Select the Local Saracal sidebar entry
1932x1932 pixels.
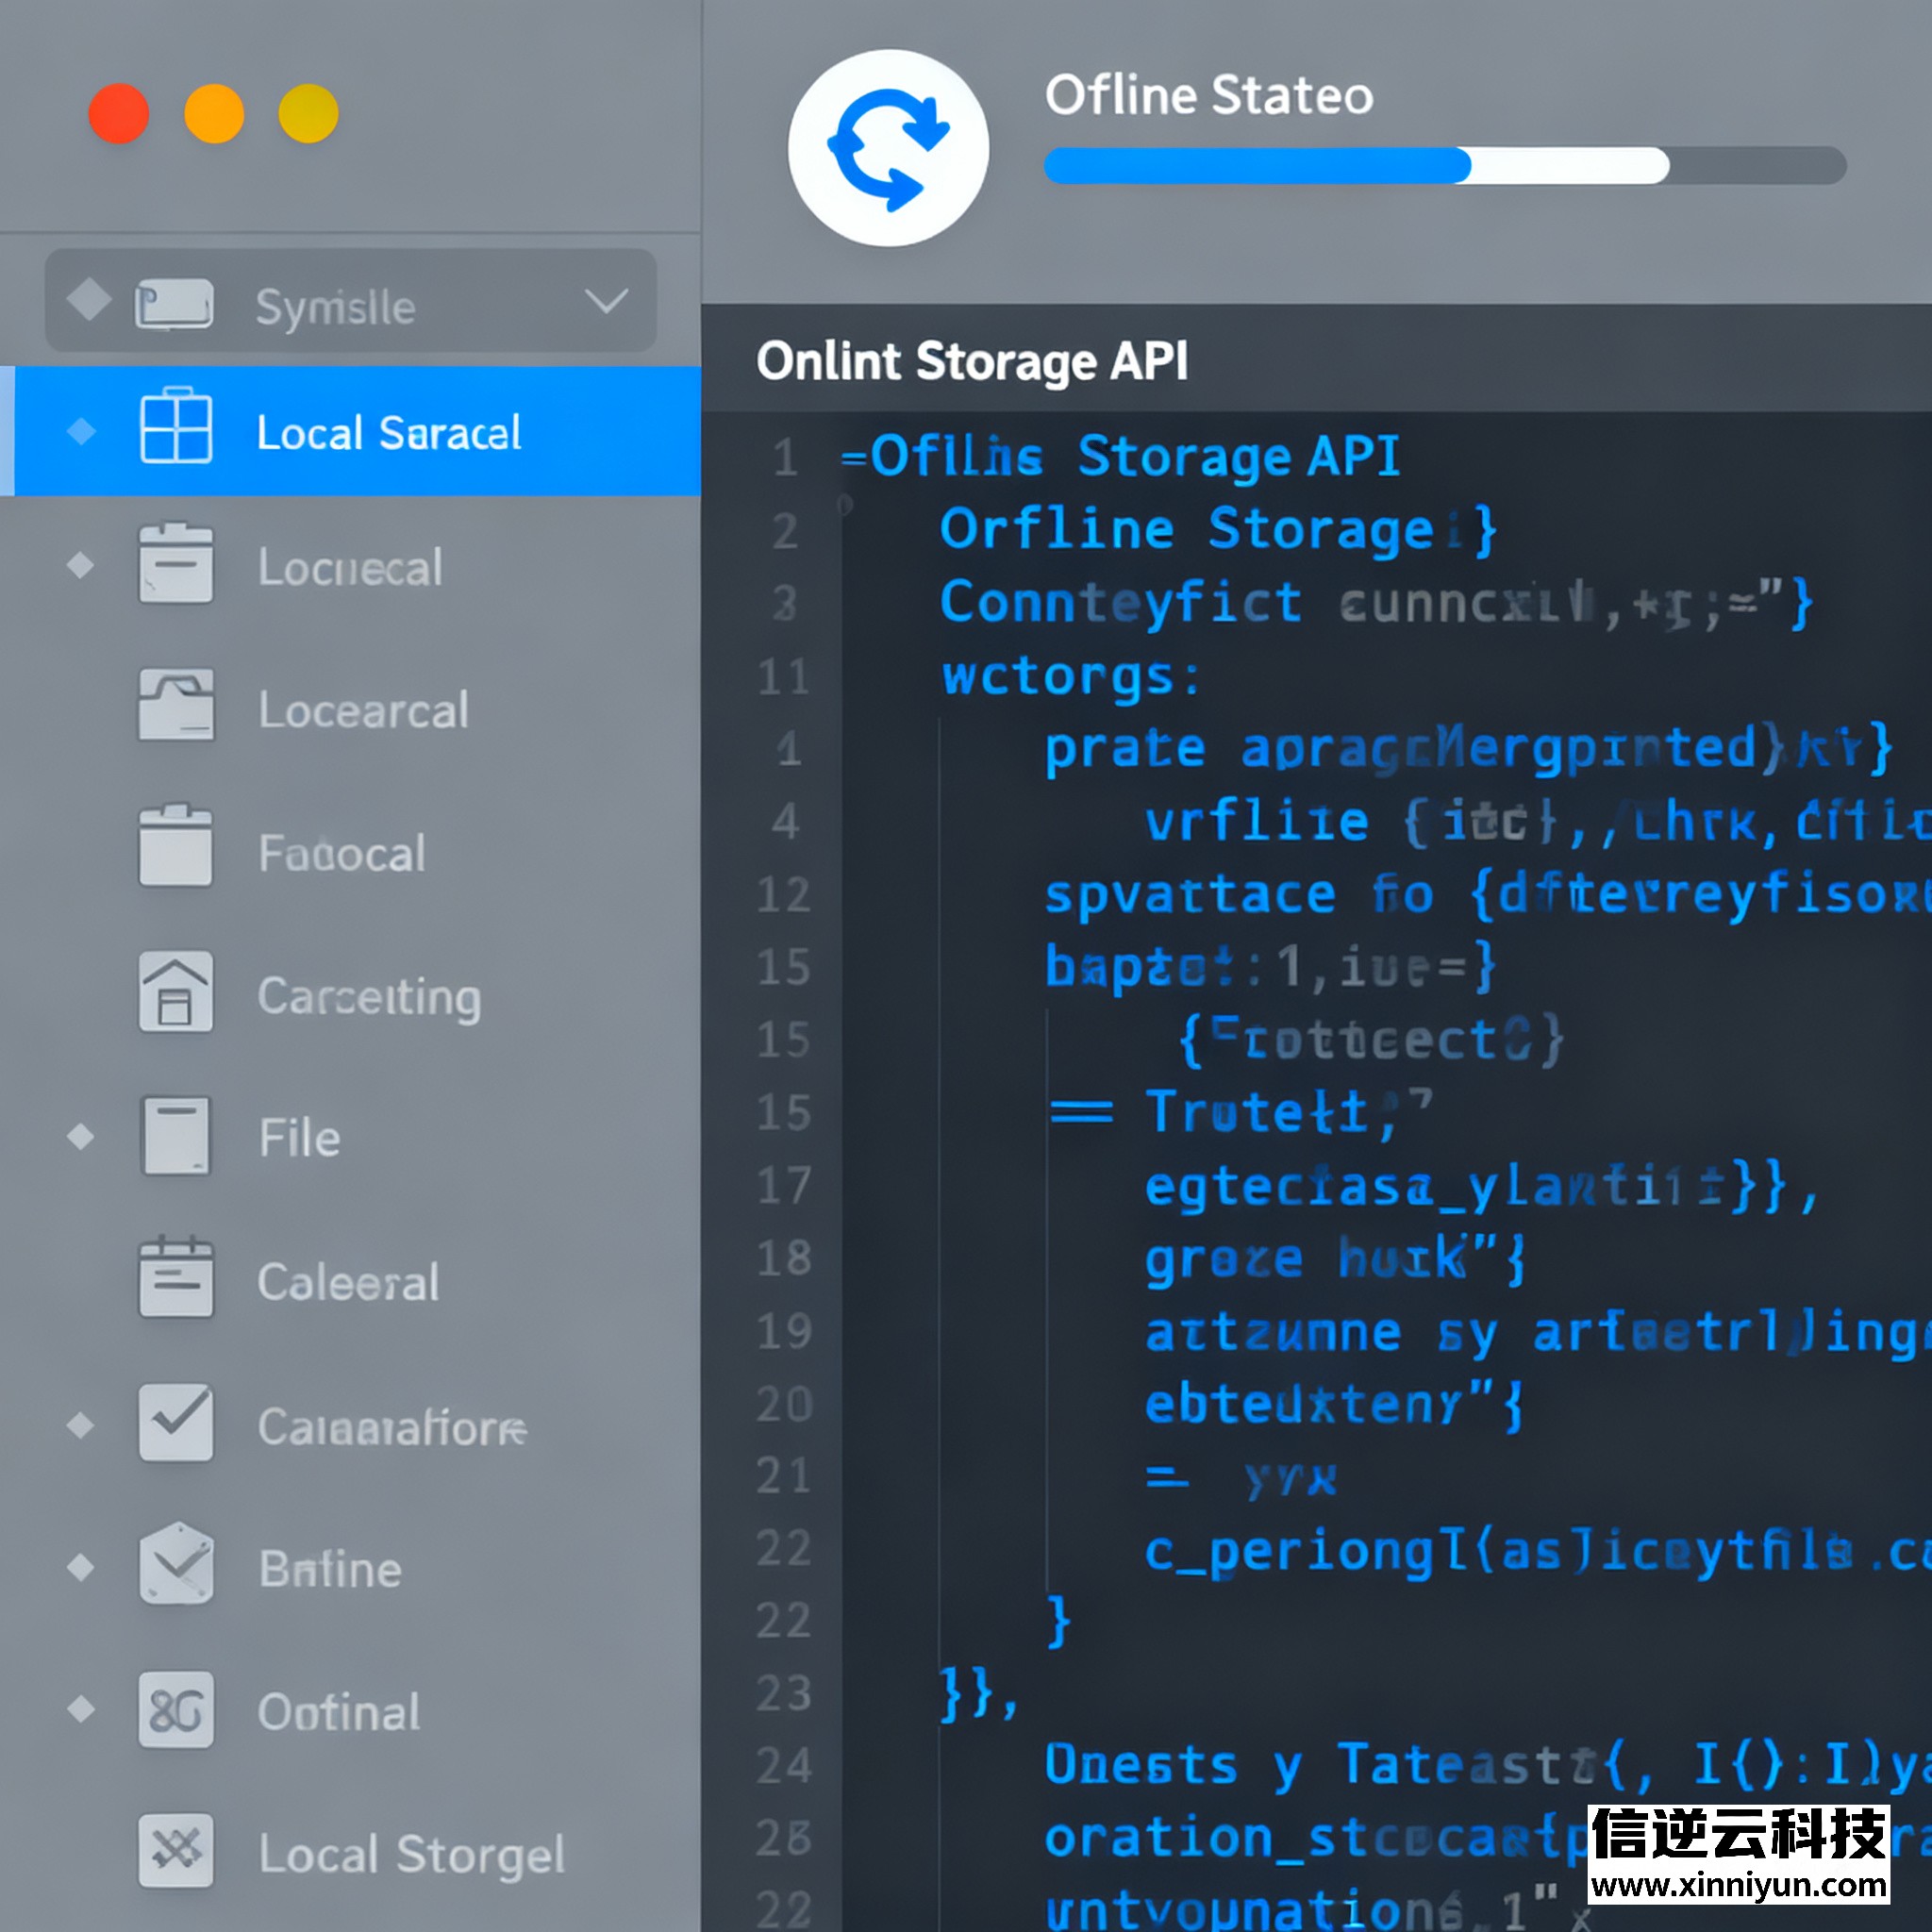pos(388,432)
